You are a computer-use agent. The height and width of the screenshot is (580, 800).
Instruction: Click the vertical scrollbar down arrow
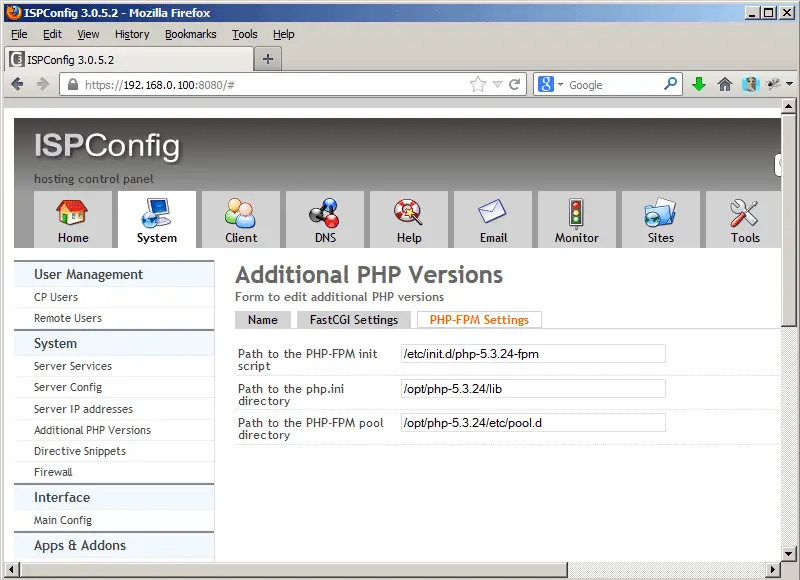coord(788,553)
